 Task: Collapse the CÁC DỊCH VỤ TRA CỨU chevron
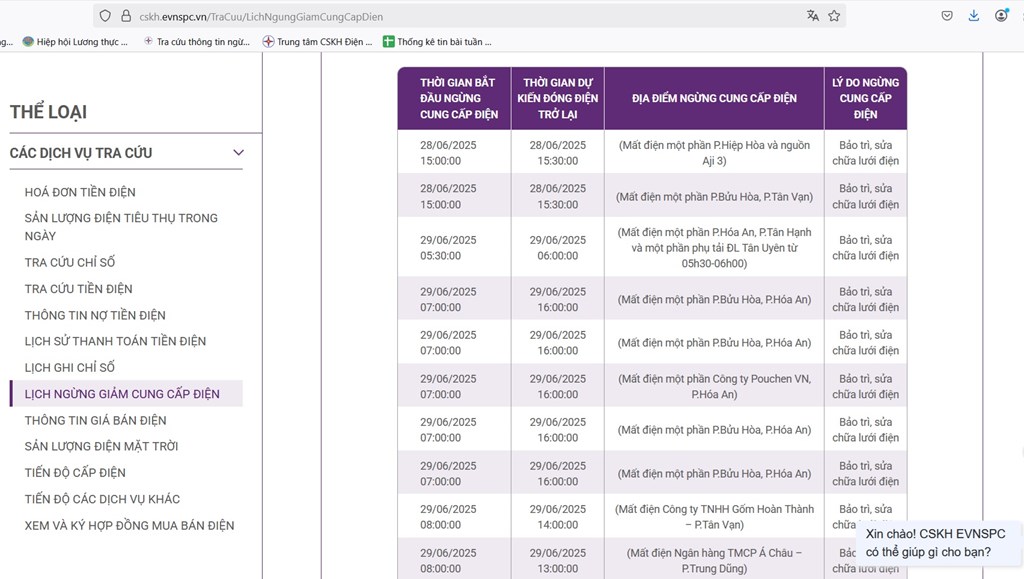point(238,153)
